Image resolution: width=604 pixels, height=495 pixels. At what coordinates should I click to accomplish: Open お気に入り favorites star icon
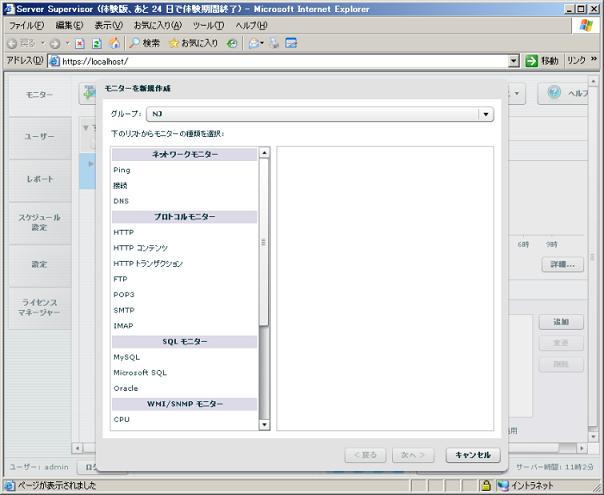[x=174, y=43]
